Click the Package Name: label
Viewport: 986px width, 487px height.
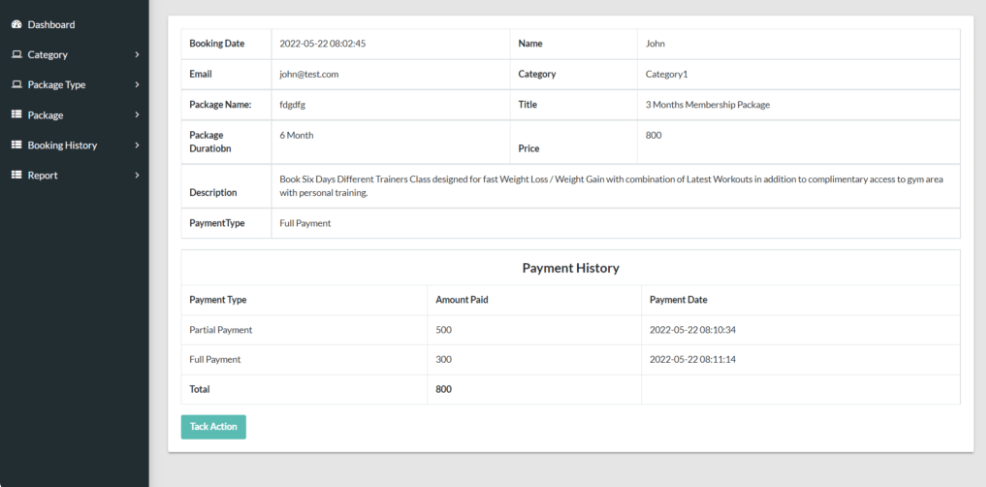(x=220, y=105)
